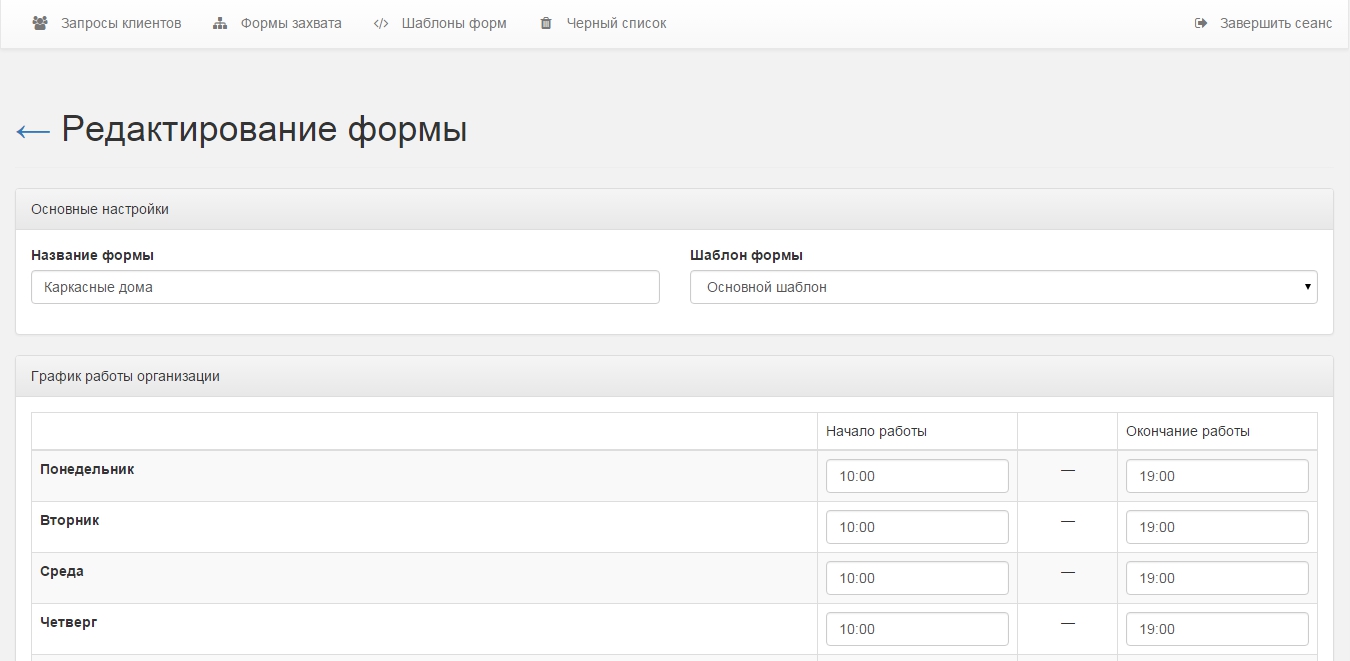The width and height of the screenshot is (1350, 661).
Task: Select the Вторник start time input
Action: coord(917,527)
